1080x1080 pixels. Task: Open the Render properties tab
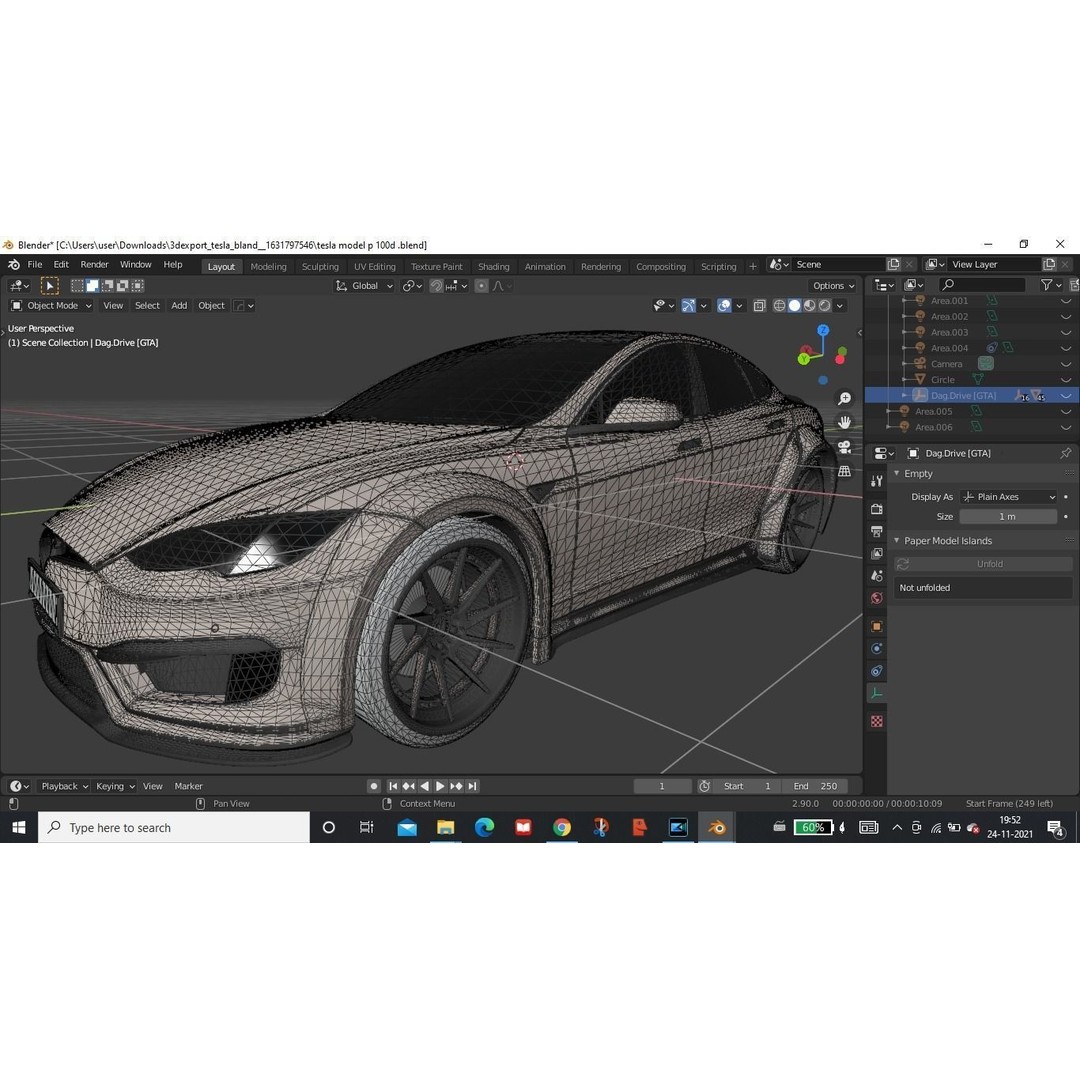(x=876, y=509)
